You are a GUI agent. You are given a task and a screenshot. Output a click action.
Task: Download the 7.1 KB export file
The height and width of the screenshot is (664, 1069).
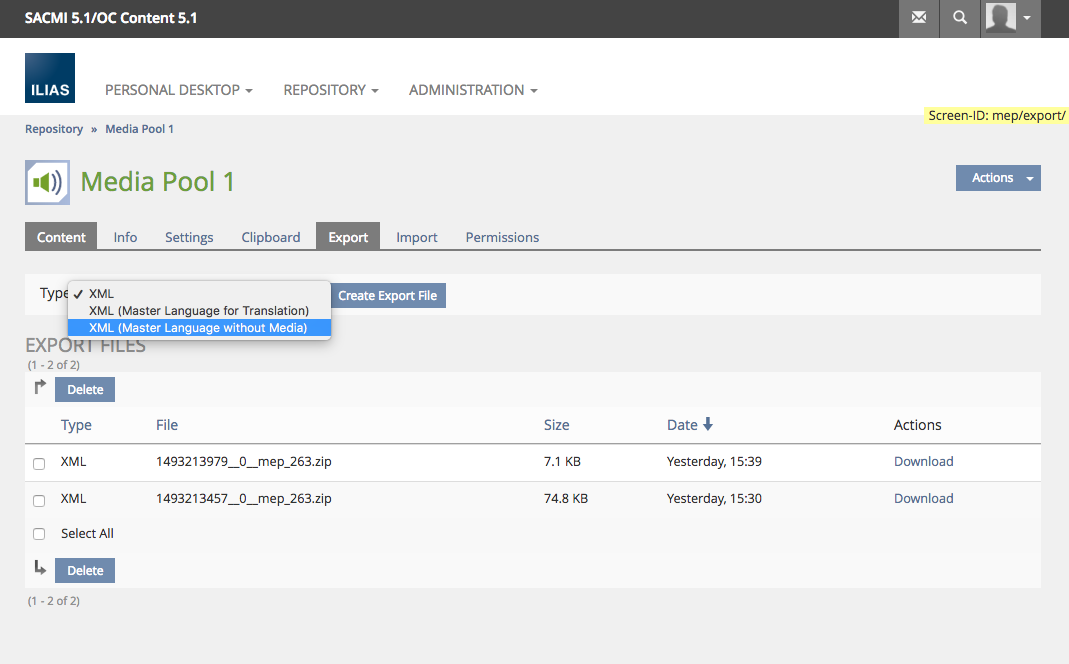(923, 462)
